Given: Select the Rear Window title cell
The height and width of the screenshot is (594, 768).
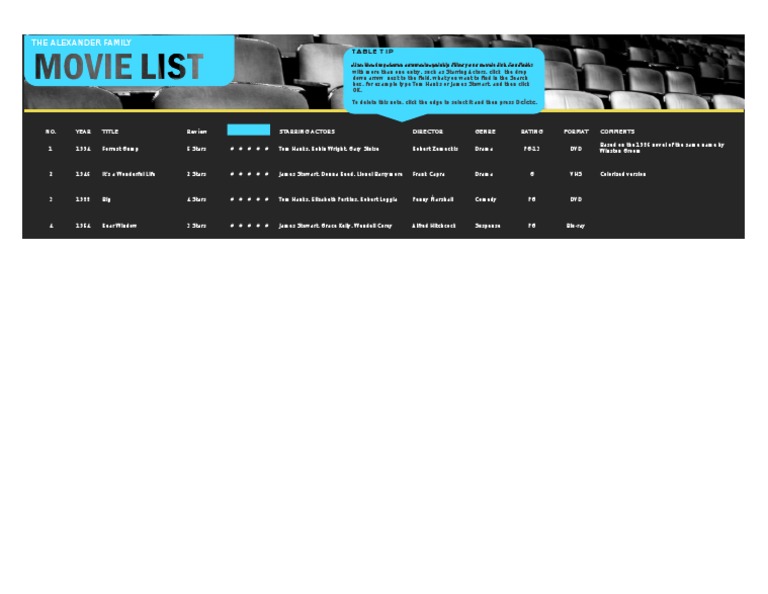Looking at the screenshot, I should [119, 226].
